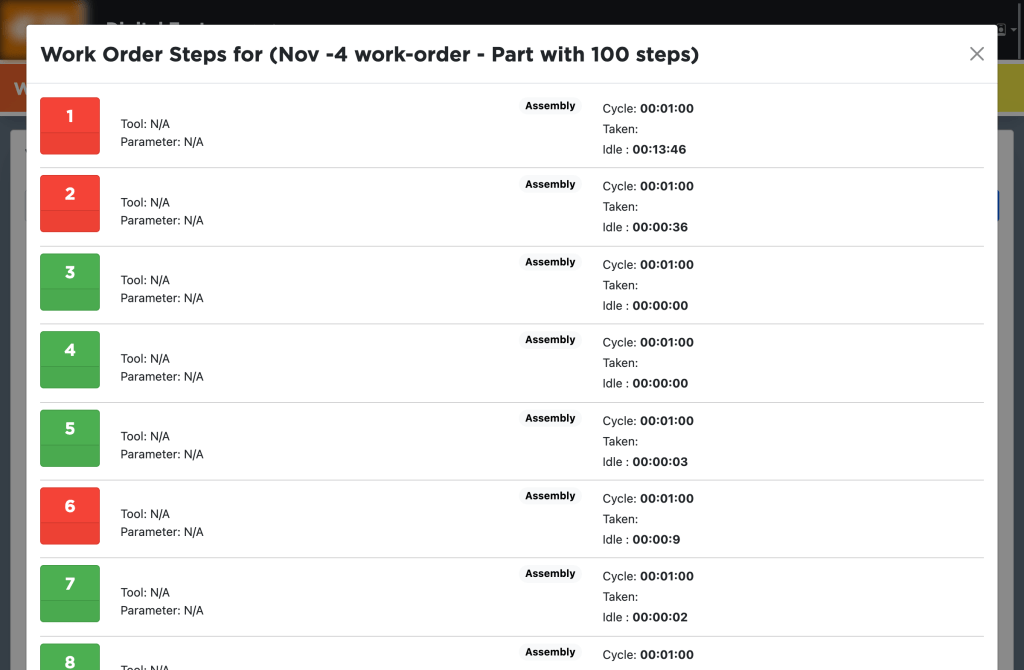Click the green step 3 badge
1024x670 pixels.
tap(69, 281)
